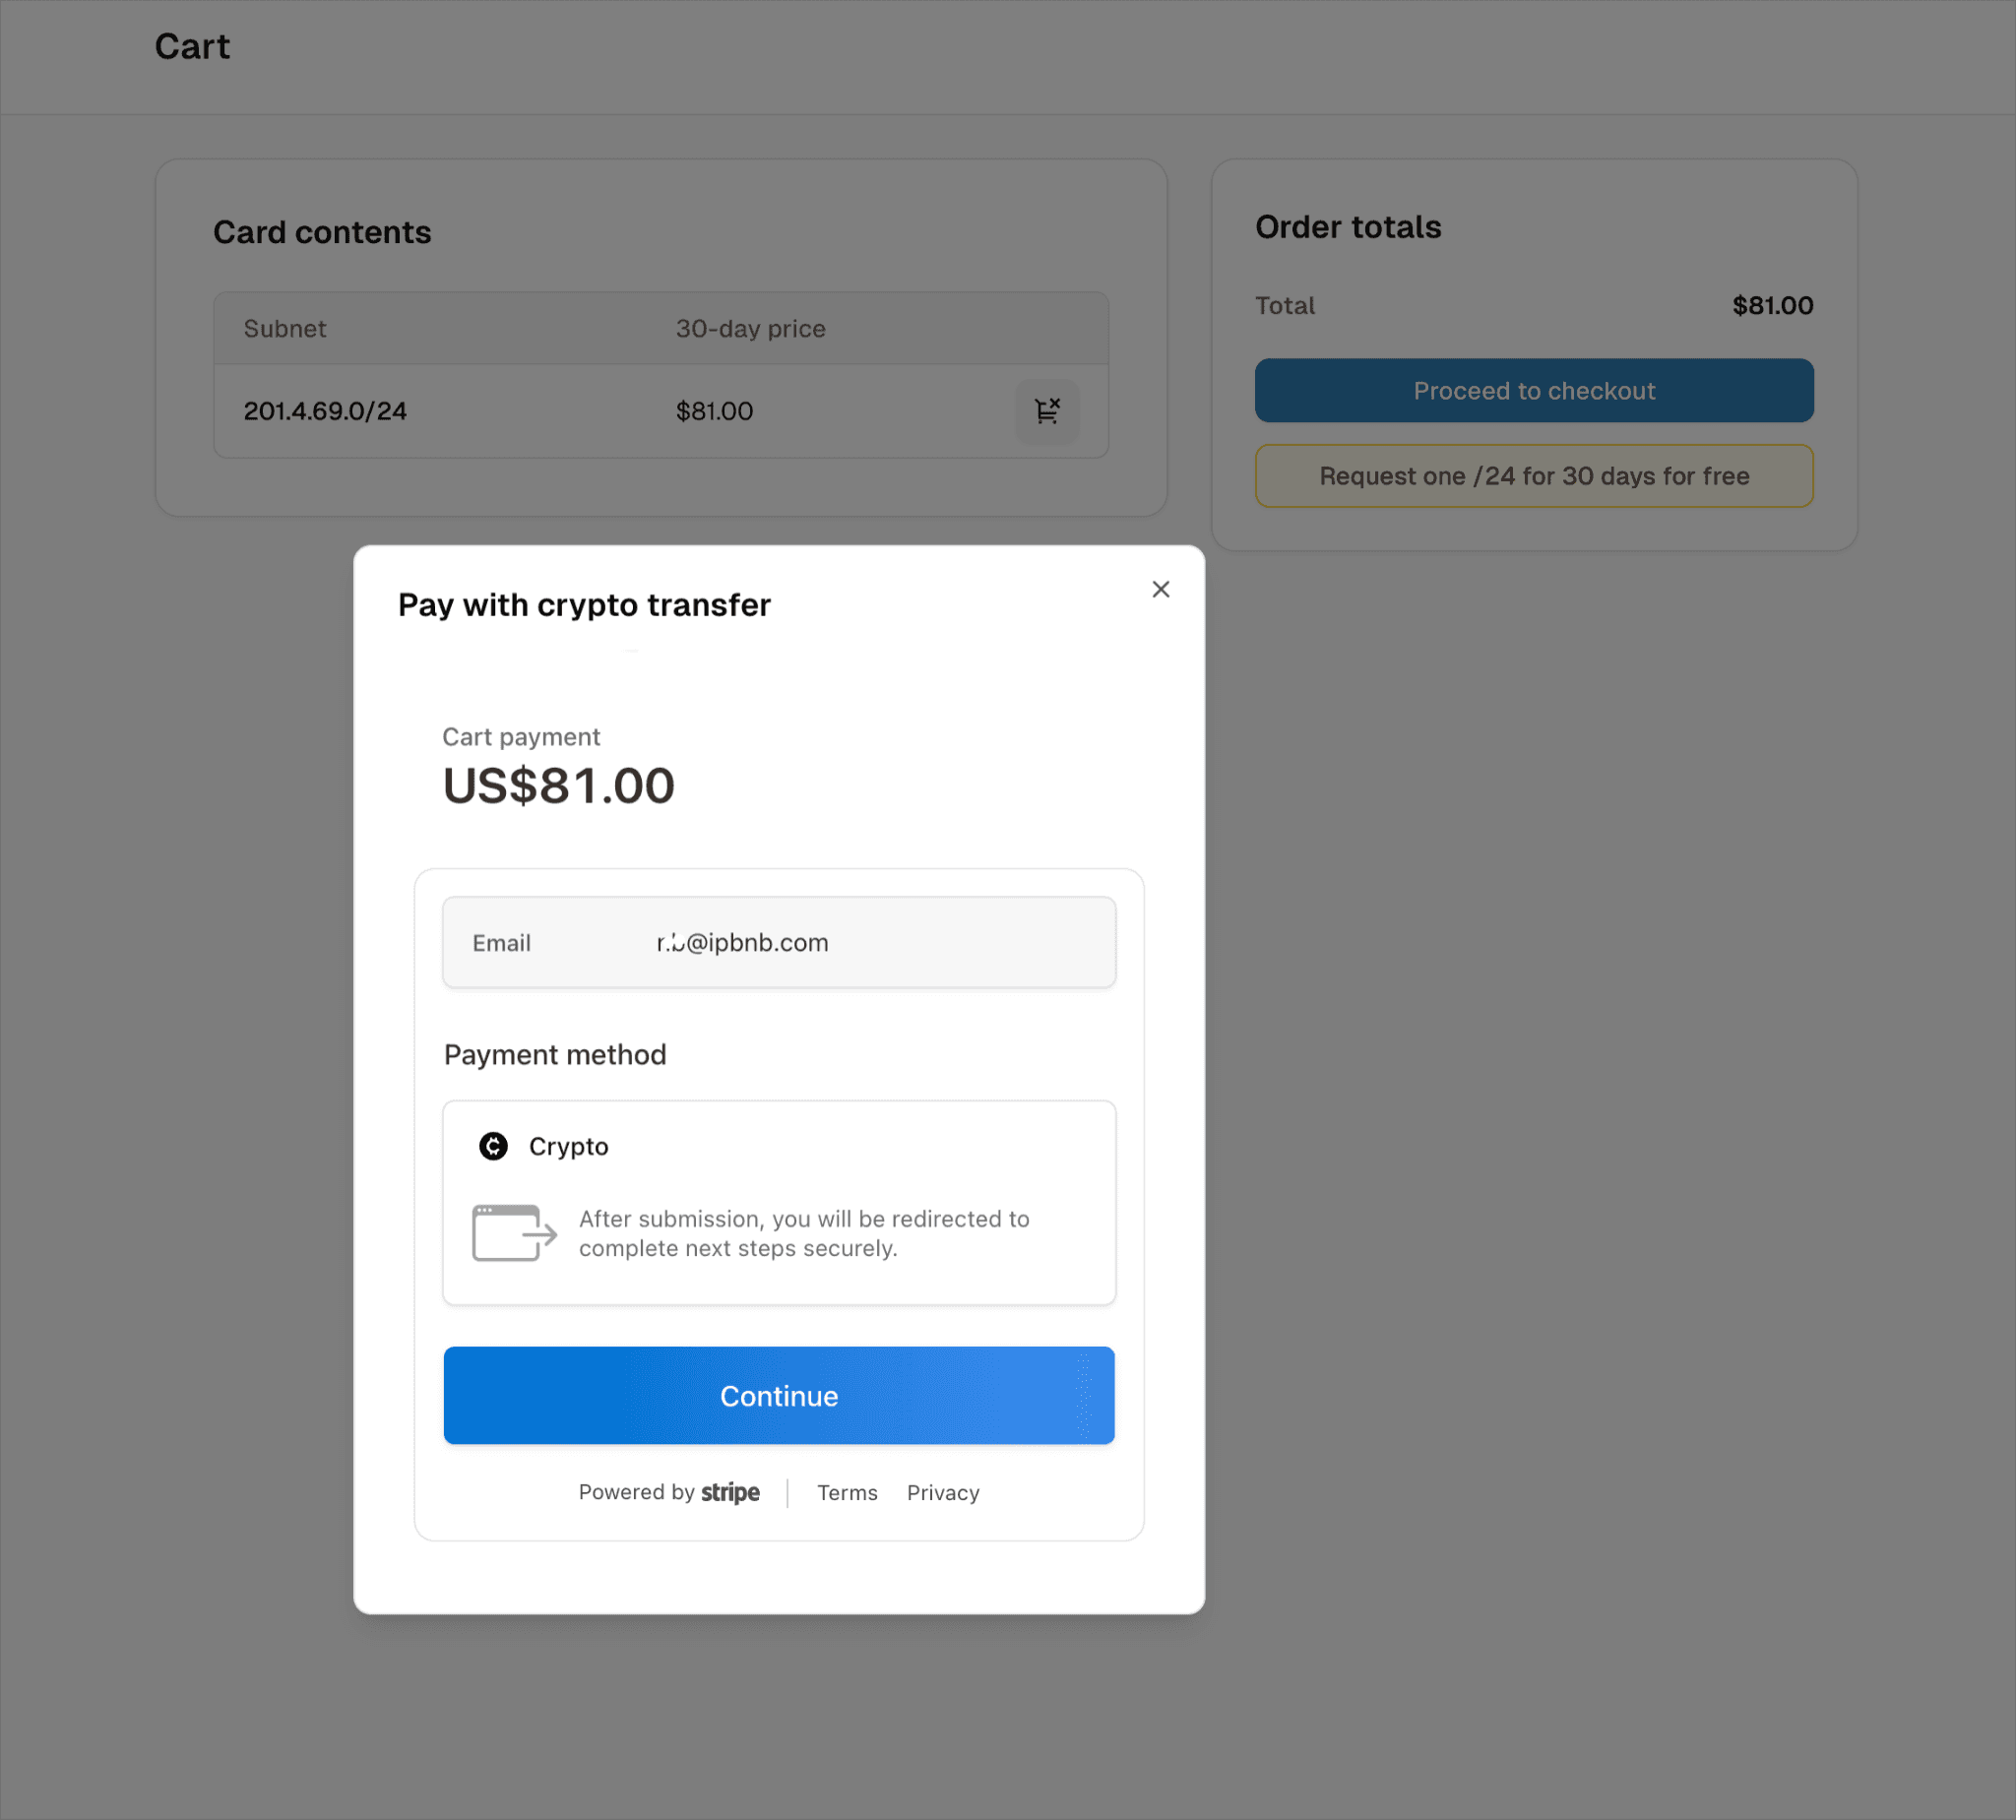Click the Crypto coin logo icon
2016x1820 pixels.
tap(493, 1146)
